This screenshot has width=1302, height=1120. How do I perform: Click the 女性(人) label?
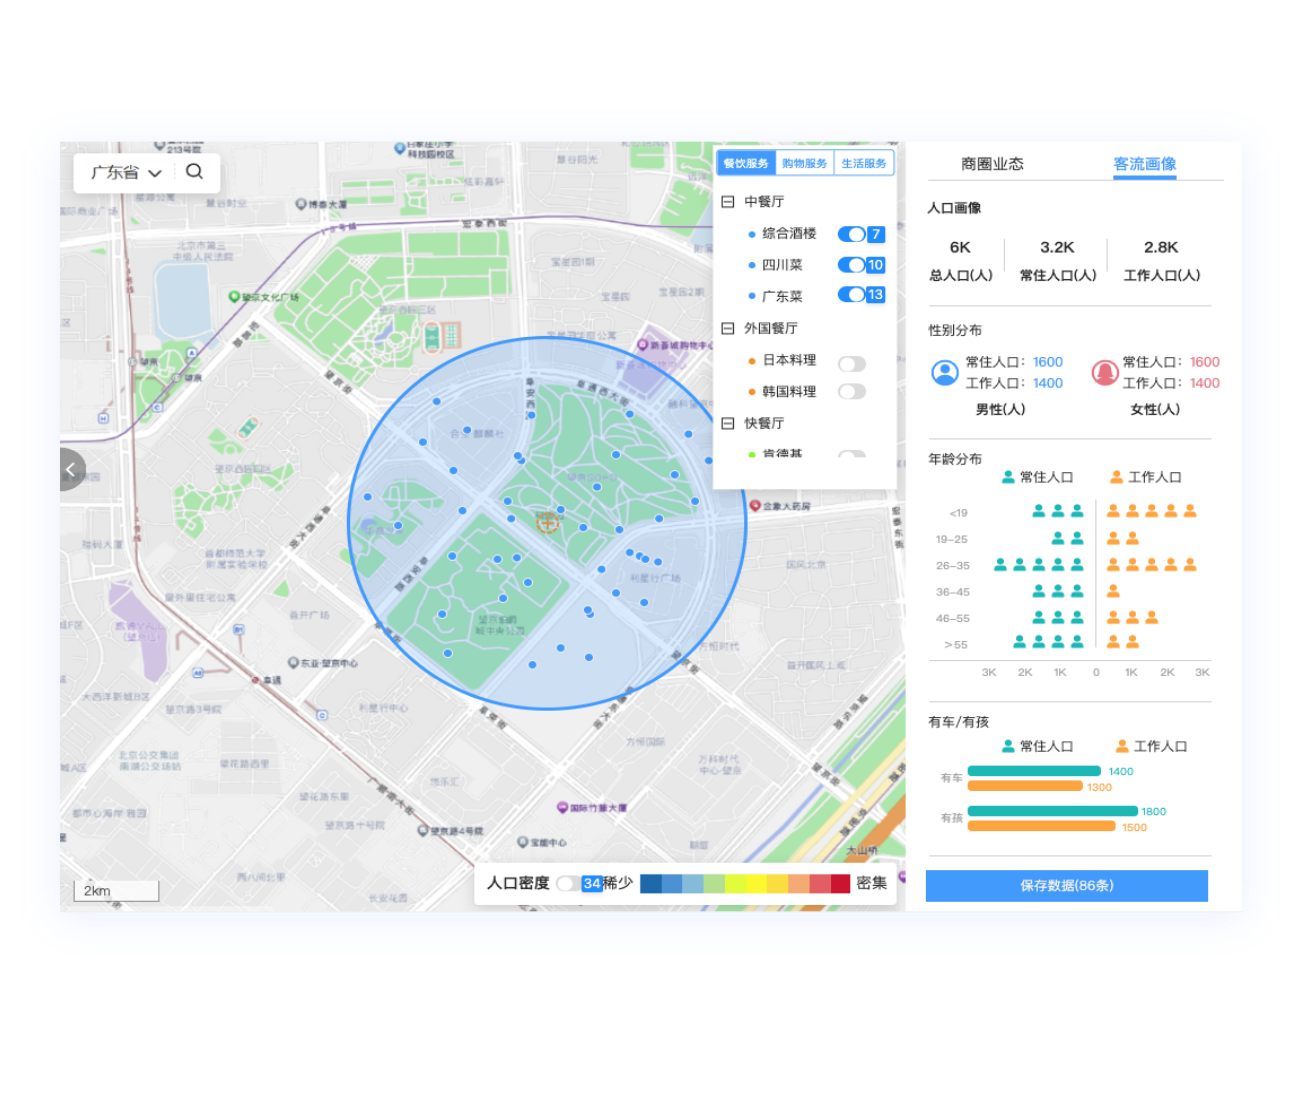point(1155,409)
